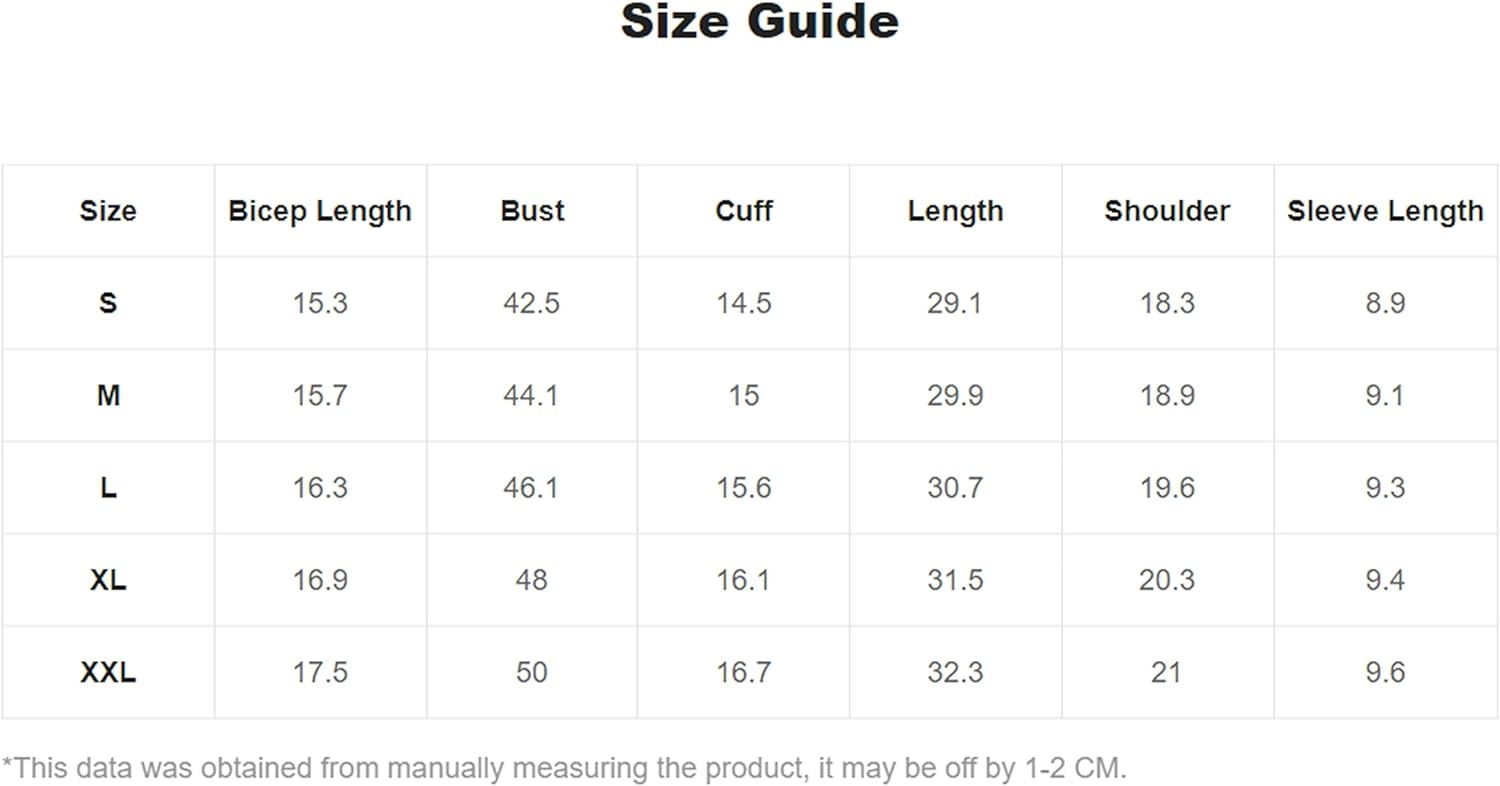1500x786 pixels.
Task: Select the L size row label
Action: 108,488
